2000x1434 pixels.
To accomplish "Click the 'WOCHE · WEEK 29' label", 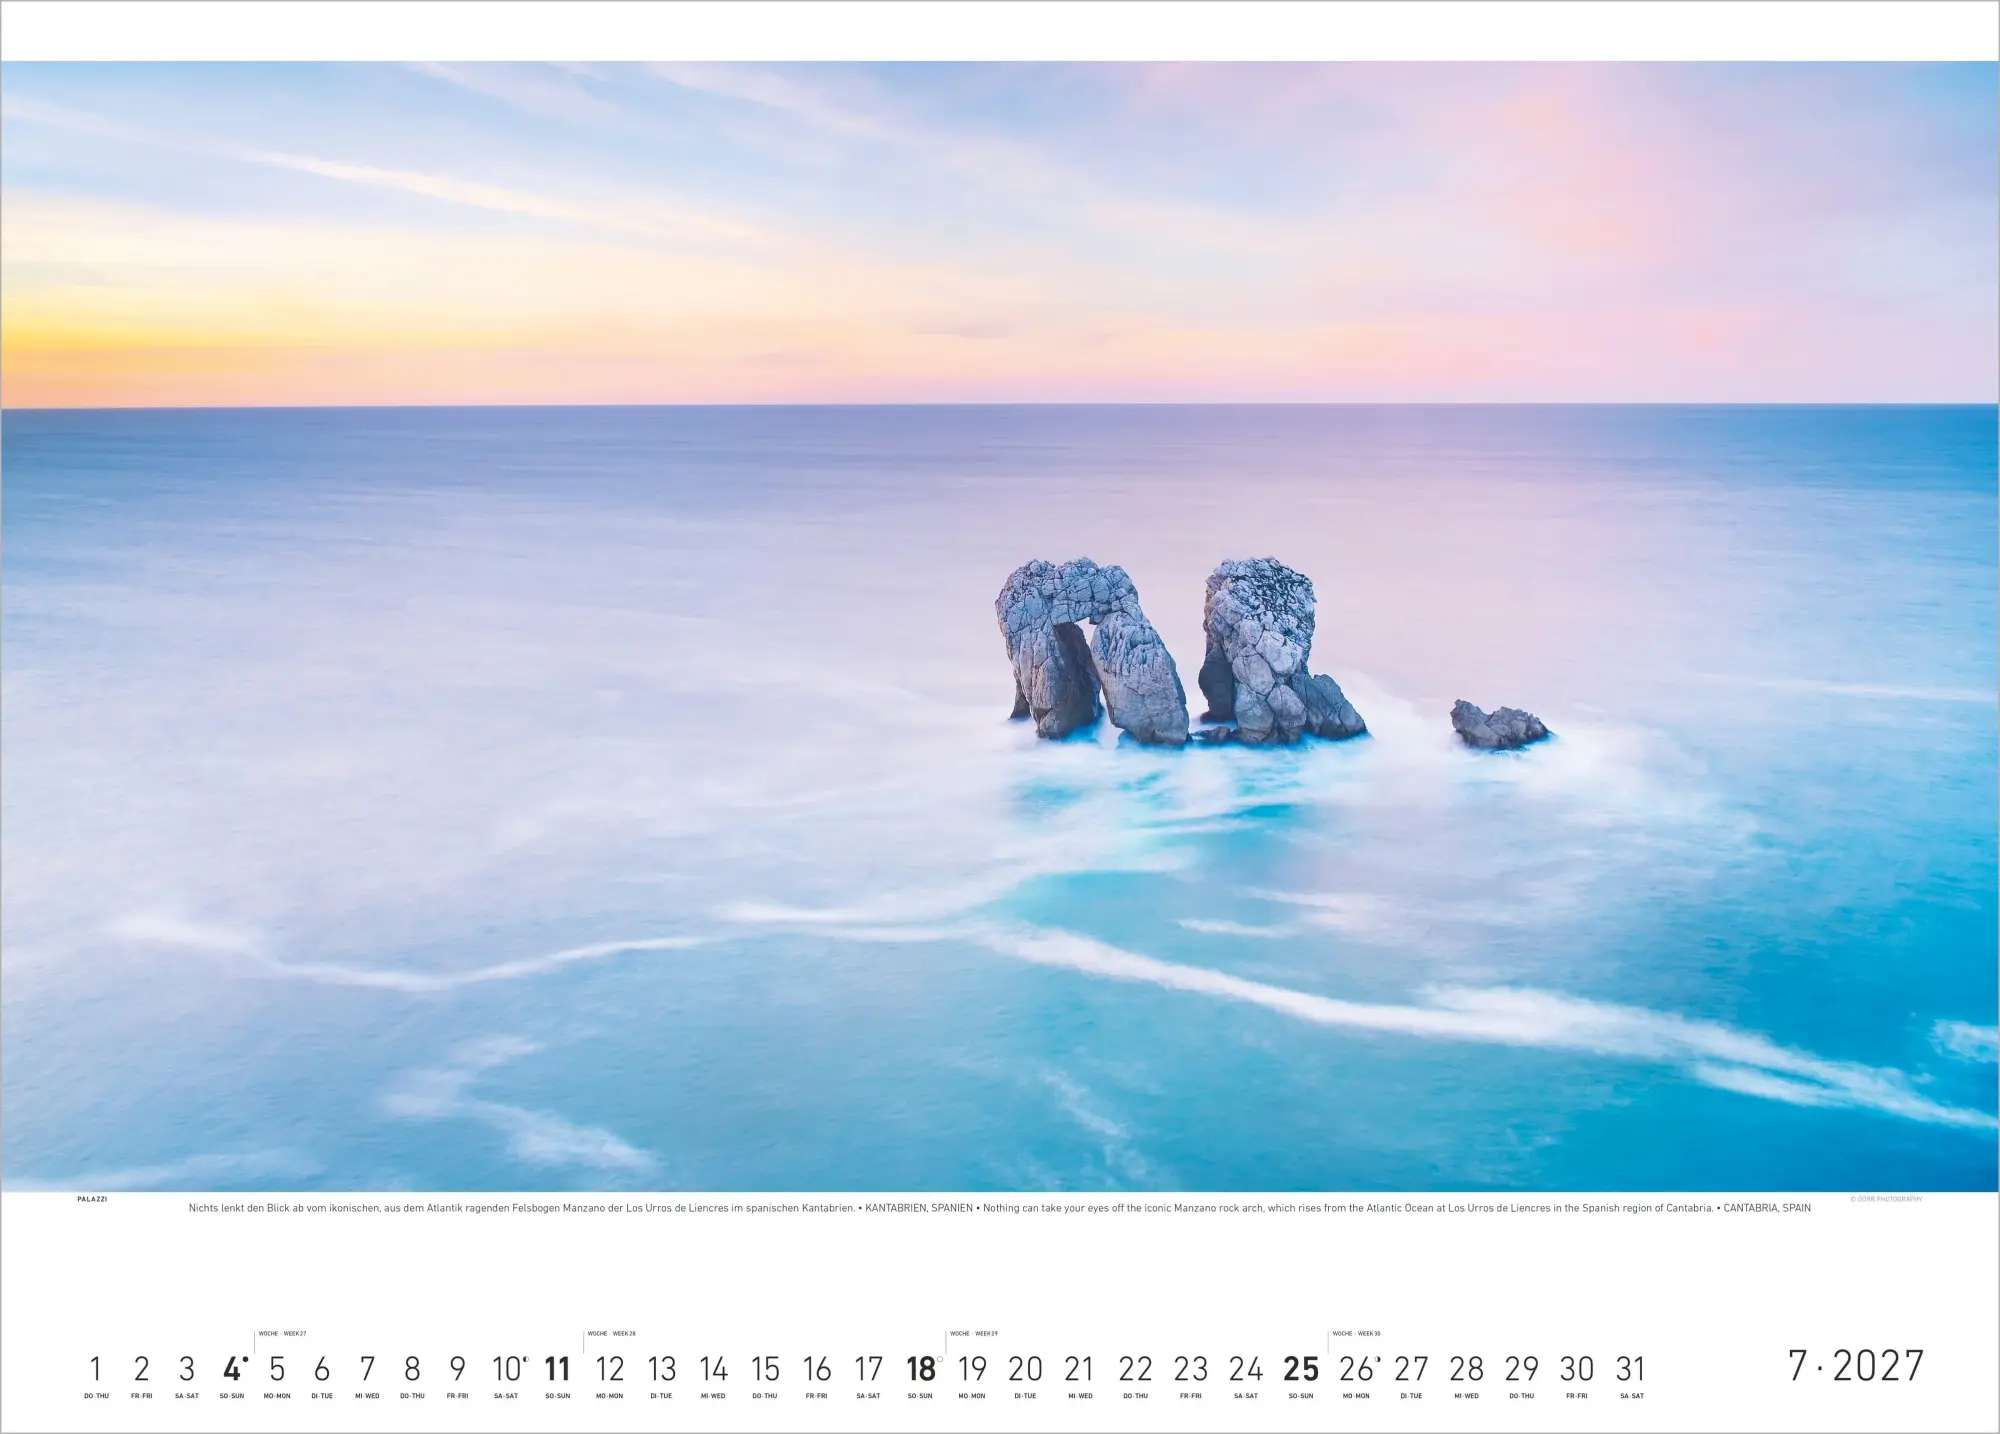I will point(974,1333).
